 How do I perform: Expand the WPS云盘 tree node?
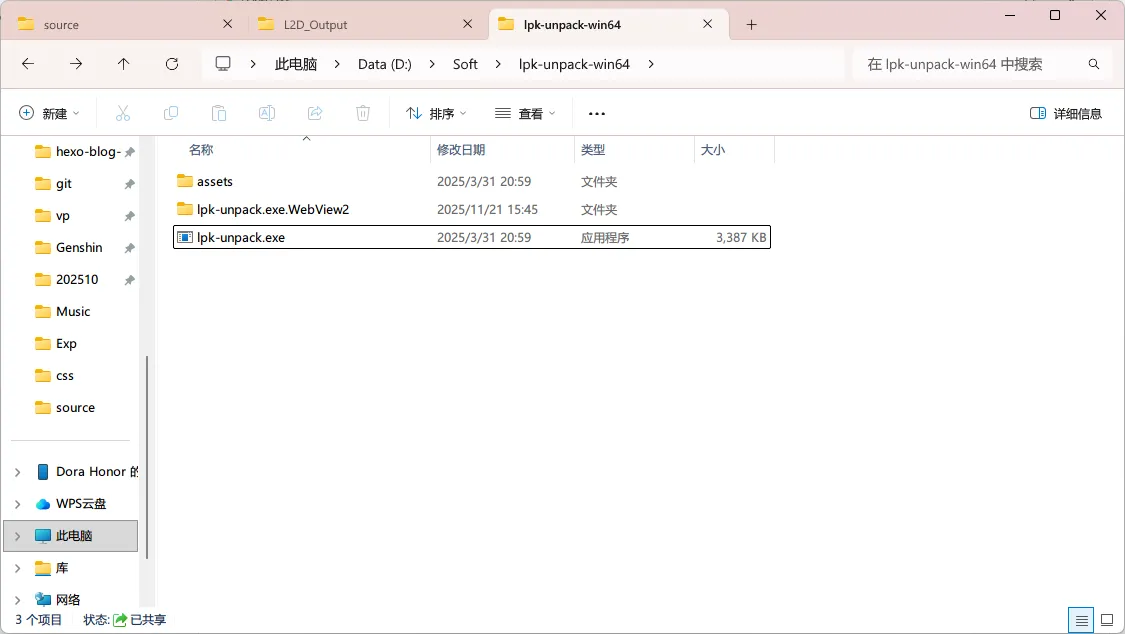18,504
